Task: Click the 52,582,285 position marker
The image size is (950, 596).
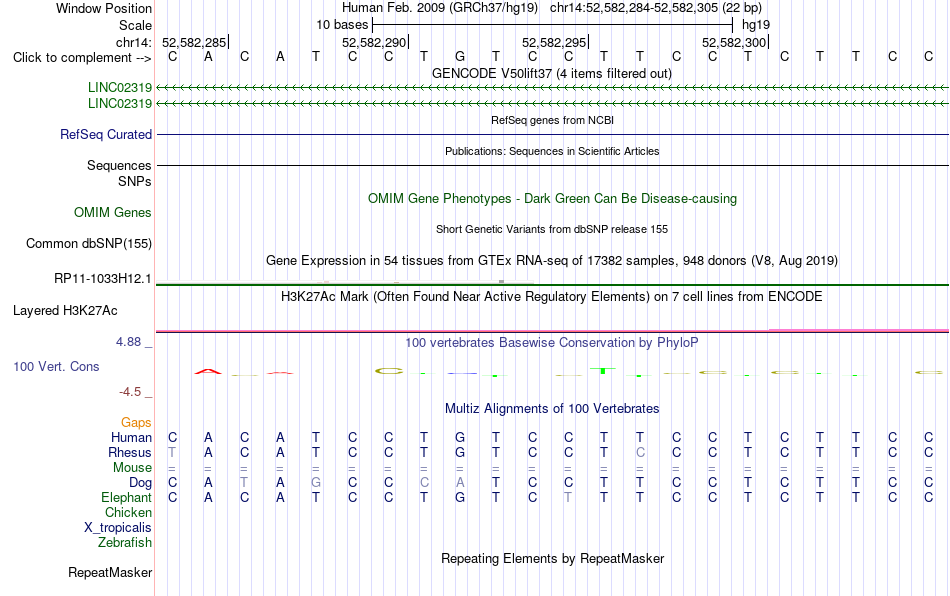Action: (194, 43)
